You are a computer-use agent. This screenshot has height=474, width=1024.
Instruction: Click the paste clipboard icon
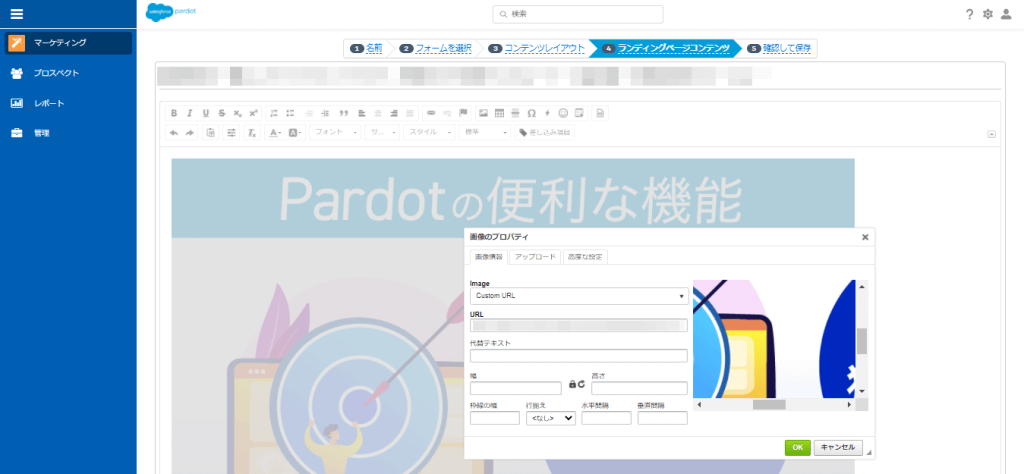point(211,133)
